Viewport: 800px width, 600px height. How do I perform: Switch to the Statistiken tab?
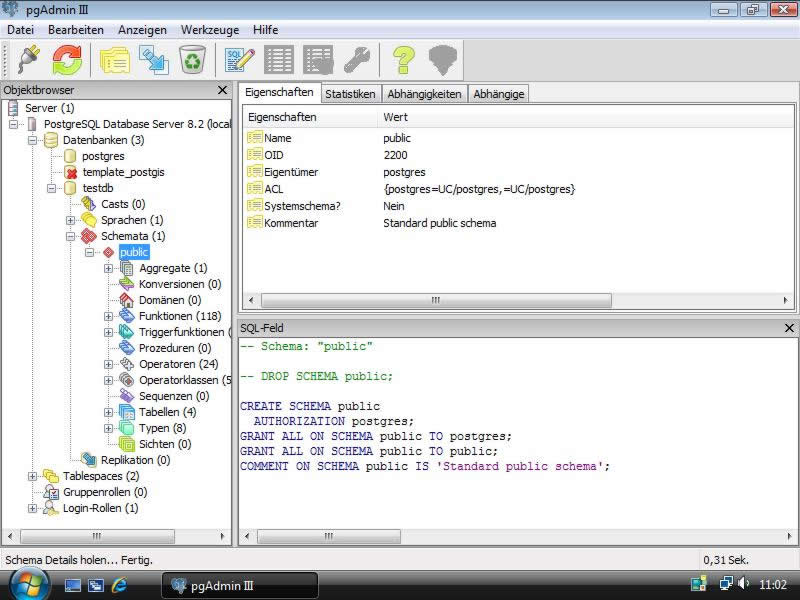tap(350, 94)
